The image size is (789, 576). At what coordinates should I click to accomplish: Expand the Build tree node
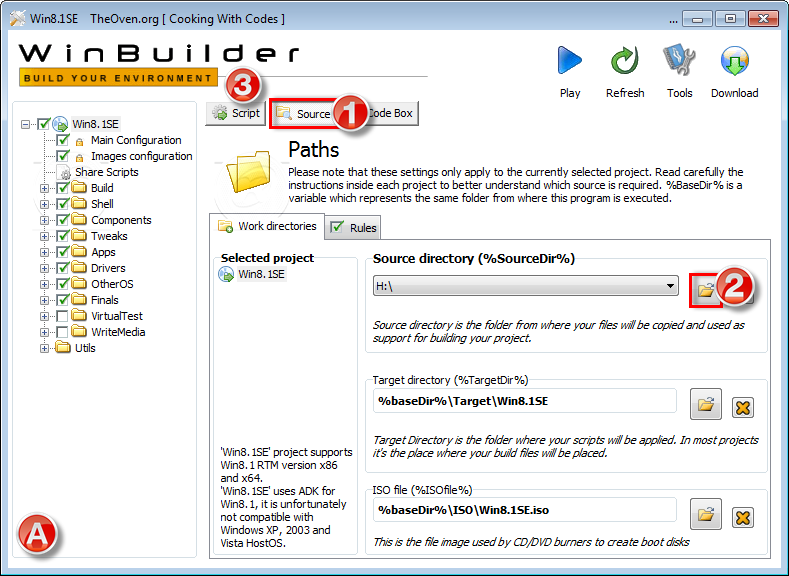click(x=44, y=189)
